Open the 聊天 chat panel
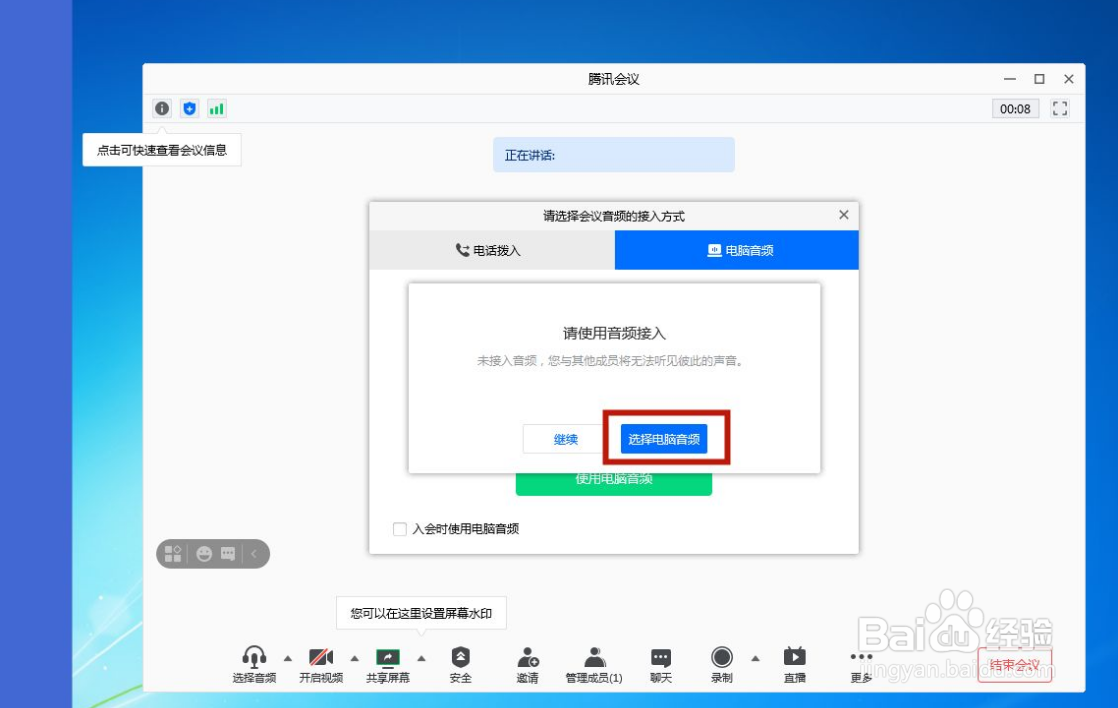The width and height of the screenshot is (1118, 708). pos(661,664)
